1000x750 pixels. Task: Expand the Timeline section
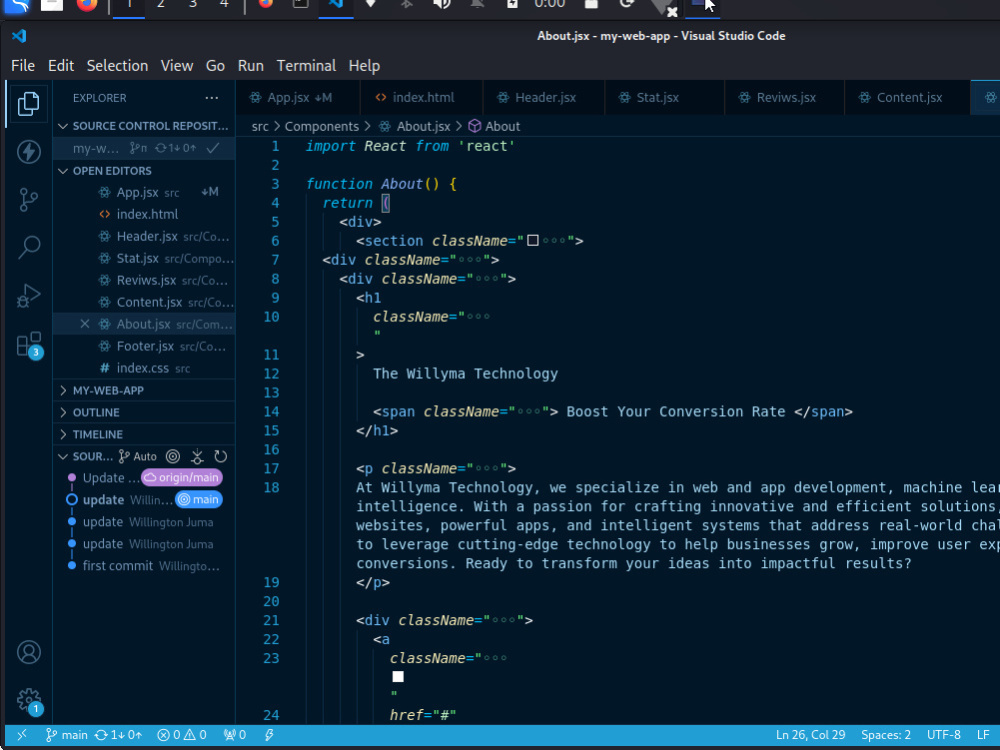pos(143,434)
